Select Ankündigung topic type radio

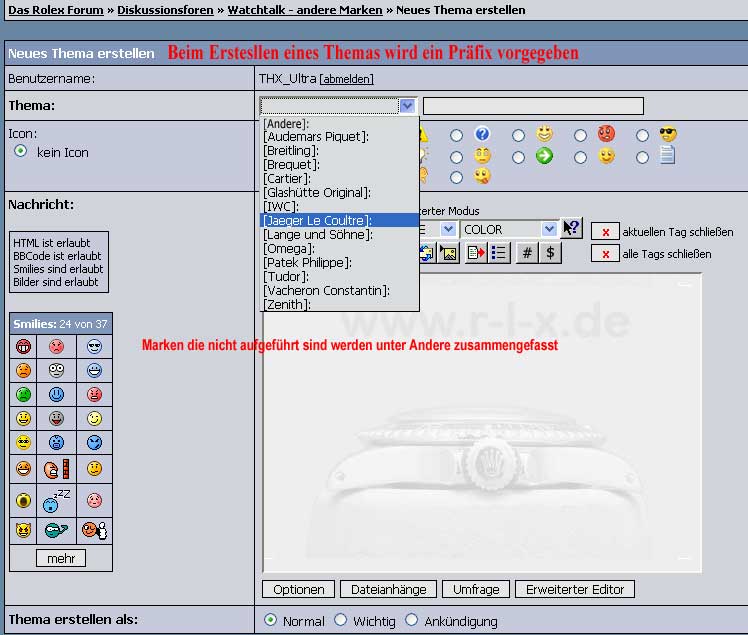(411, 620)
